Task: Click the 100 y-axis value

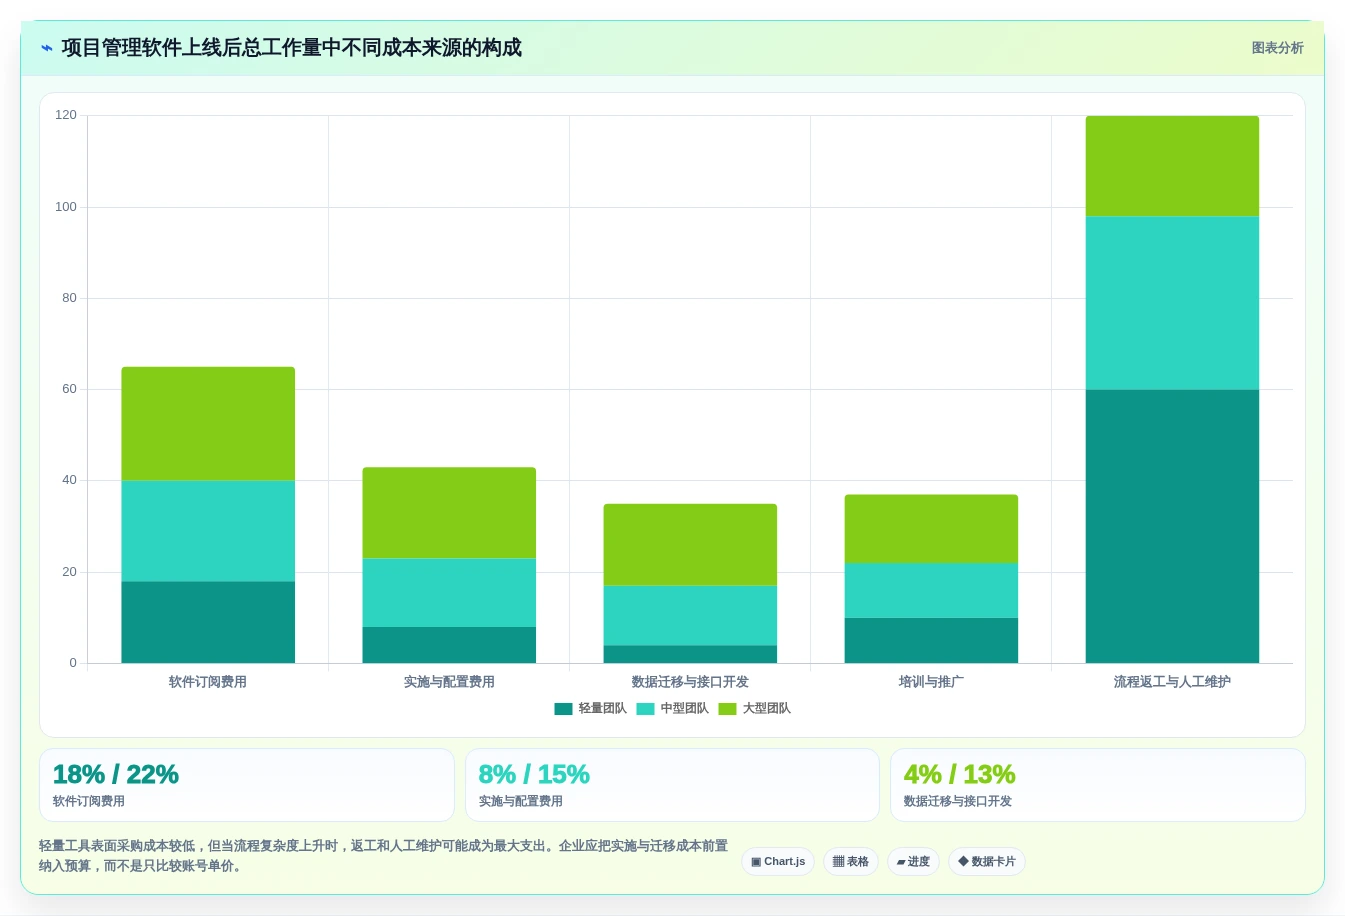Action: 66,207
